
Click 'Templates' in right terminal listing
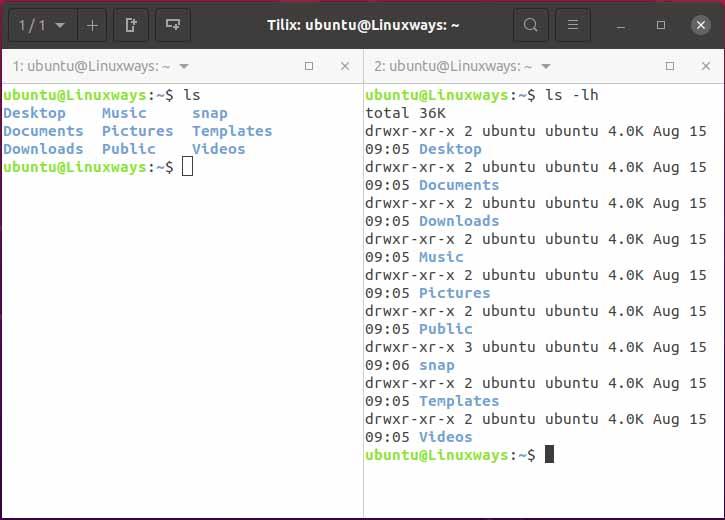[x=459, y=401]
